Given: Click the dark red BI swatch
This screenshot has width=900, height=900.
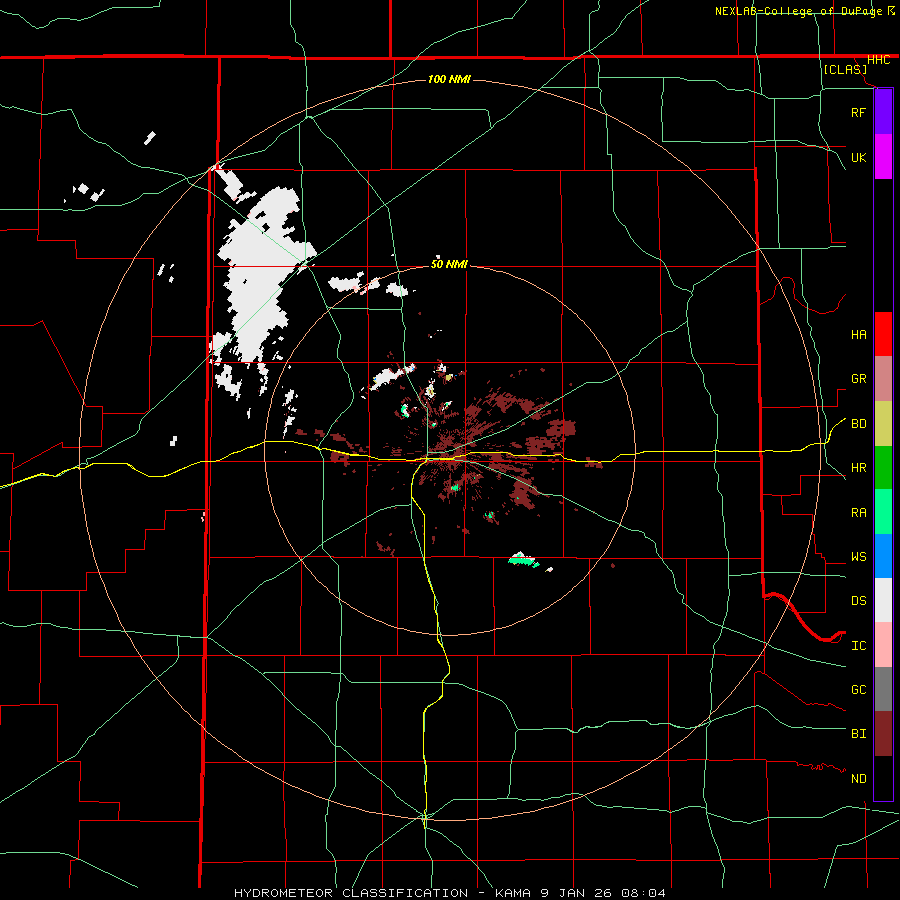Looking at the screenshot, I should point(883,734).
